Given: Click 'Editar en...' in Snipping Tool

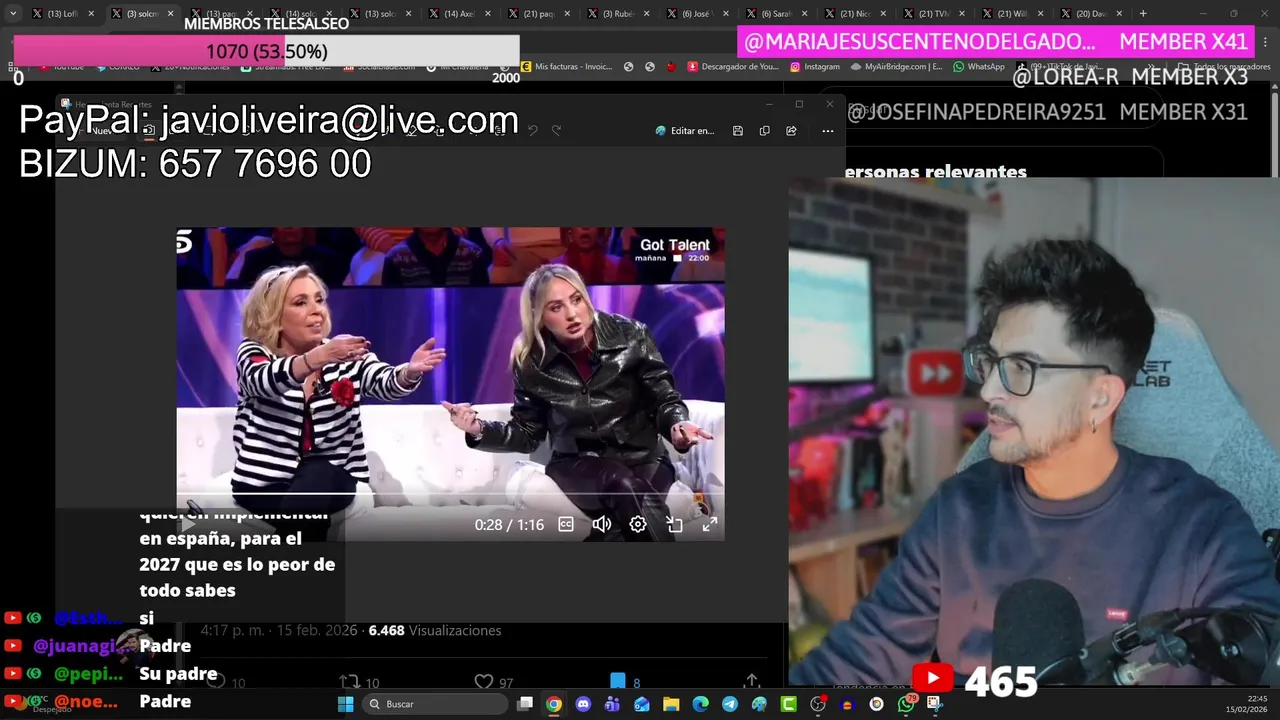Looking at the screenshot, I should tap(685, 131).
